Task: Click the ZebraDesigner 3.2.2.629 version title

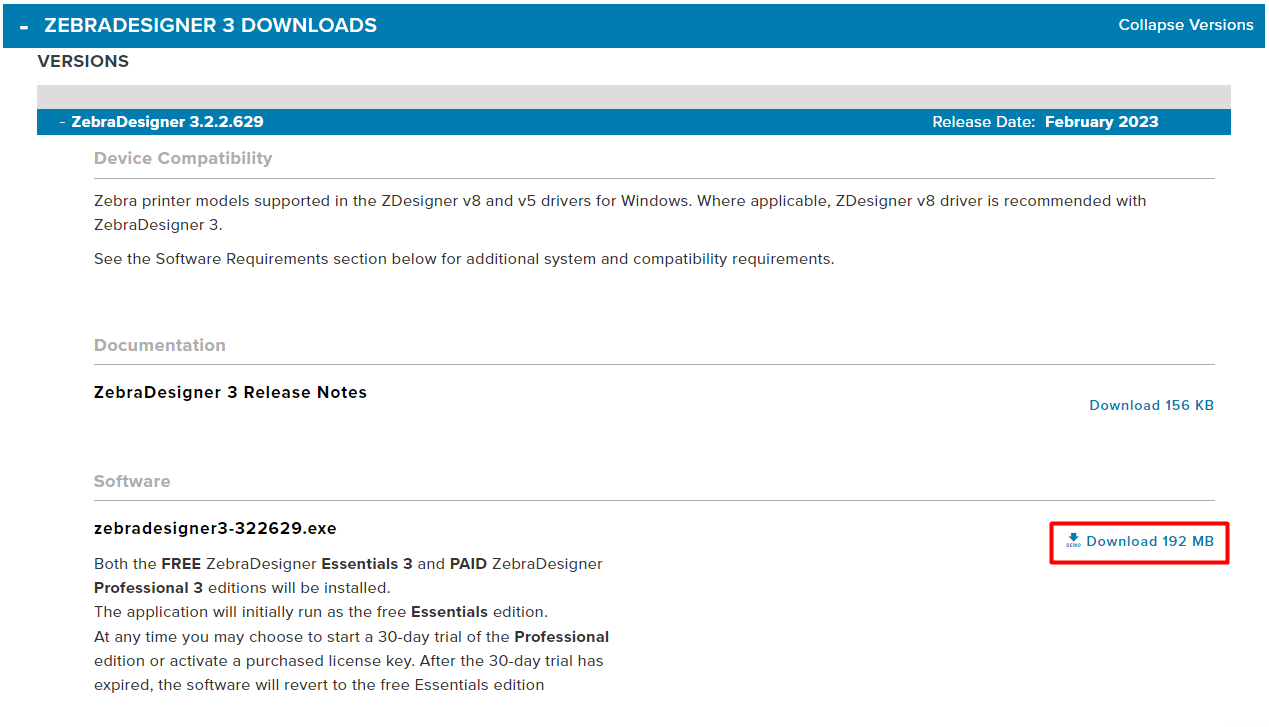Action: pyautogui.click(x=167, y=122)
